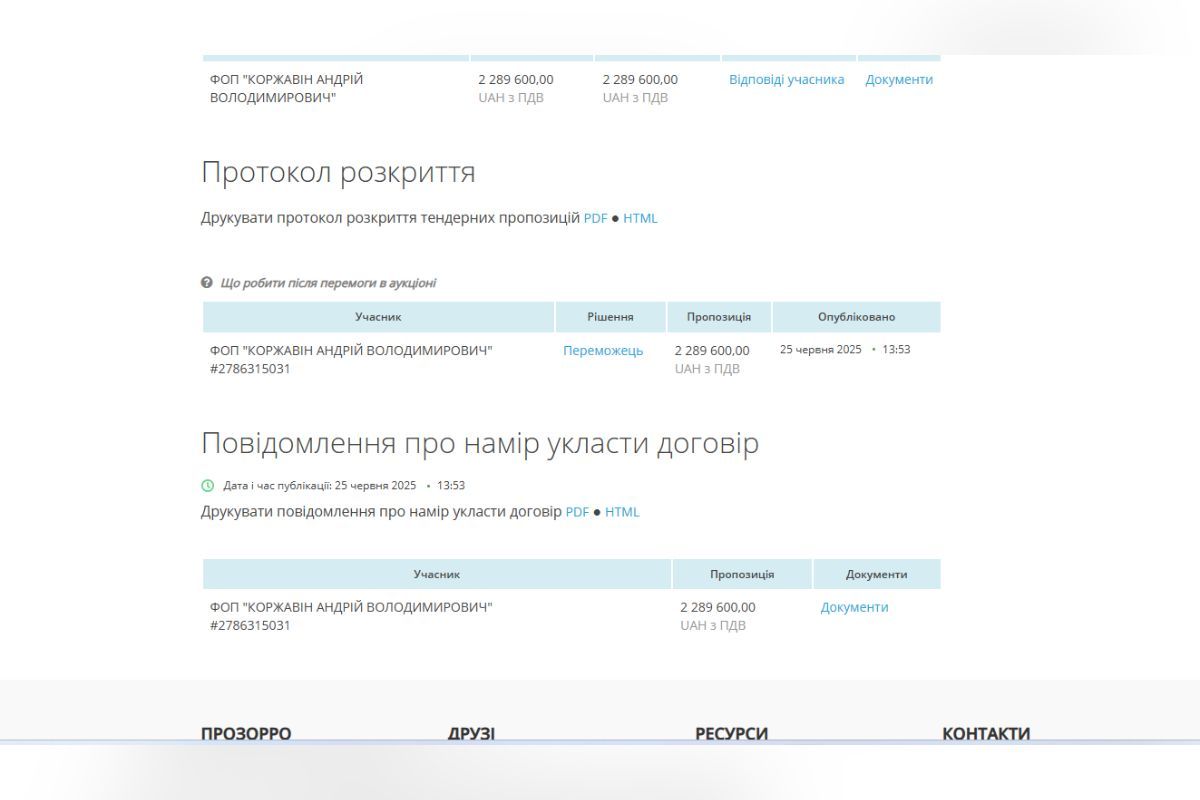Click Що робити після перемоги в аукціоні
1200x800 pixels.
click(328, 283)
